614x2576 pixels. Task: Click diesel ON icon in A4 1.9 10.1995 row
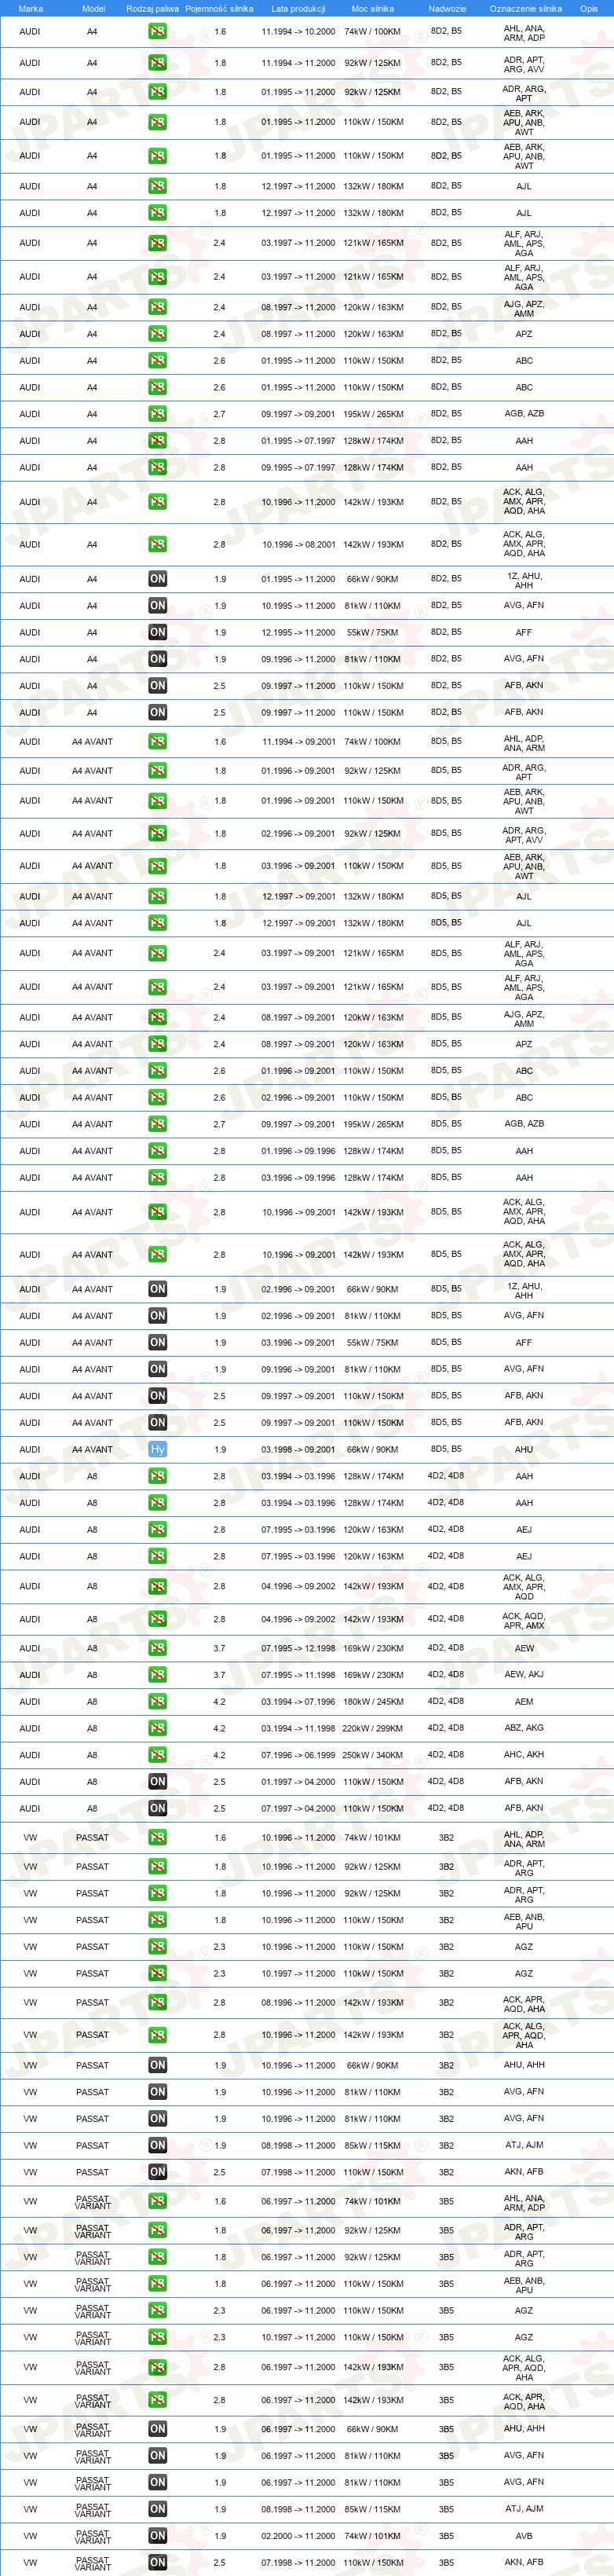(x=157, y=606)
